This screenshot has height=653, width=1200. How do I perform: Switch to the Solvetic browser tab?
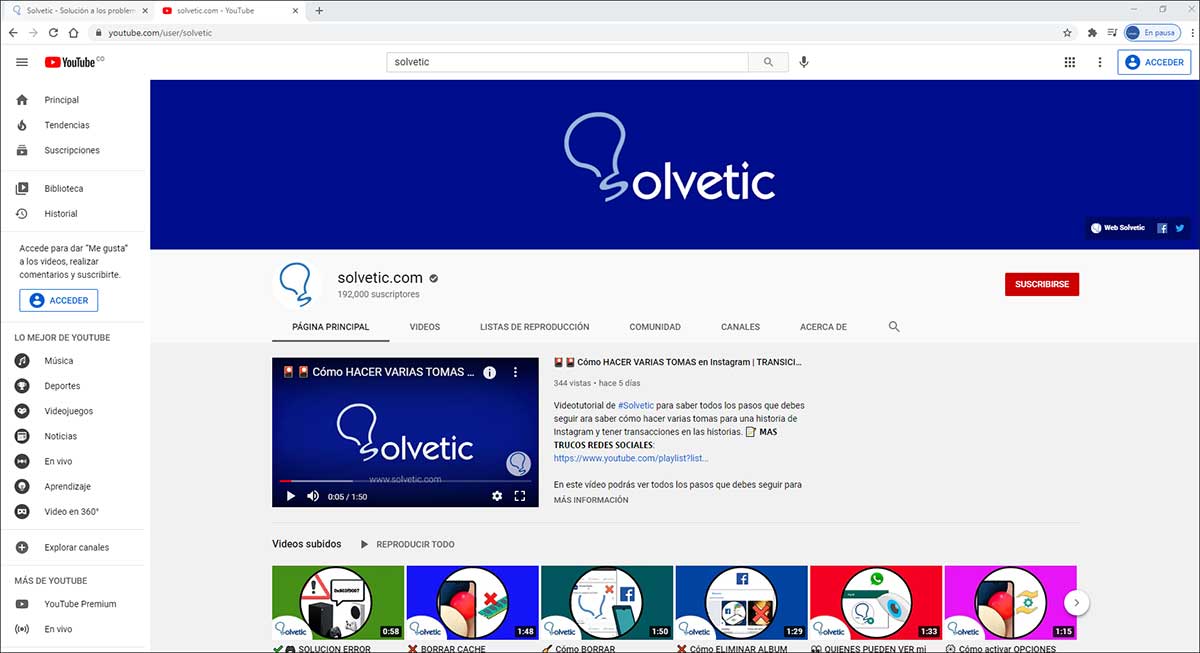(78, 11)
